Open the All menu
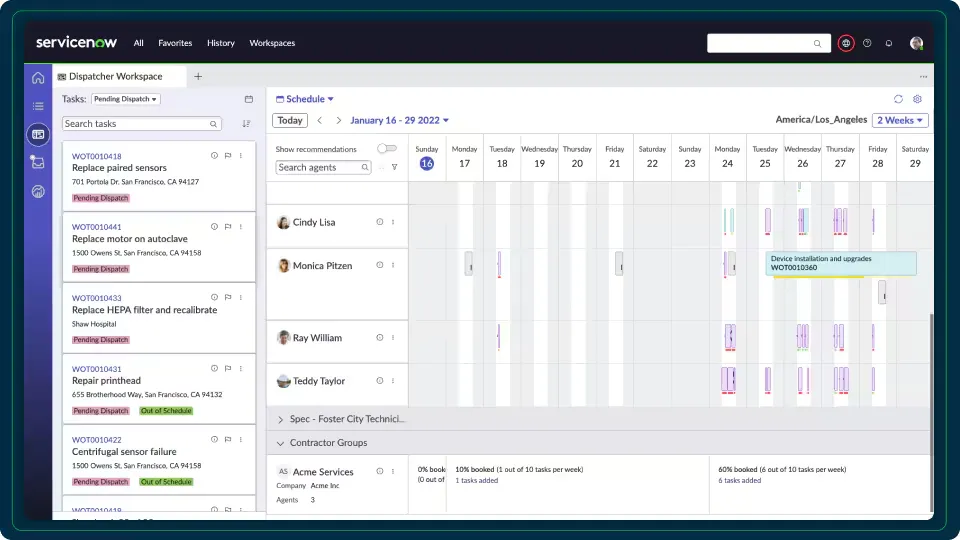960x540 pixels. (x=138, y=43)
